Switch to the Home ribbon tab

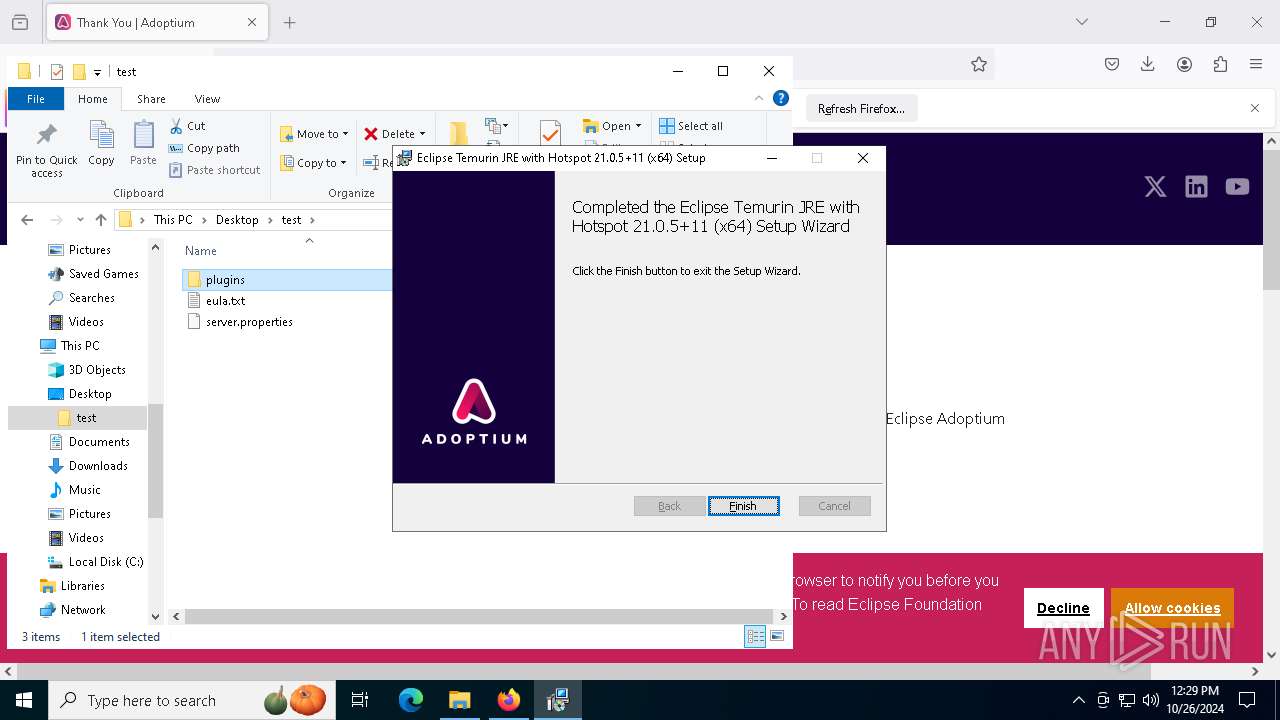pyautogui.click(x=93, y=99)
